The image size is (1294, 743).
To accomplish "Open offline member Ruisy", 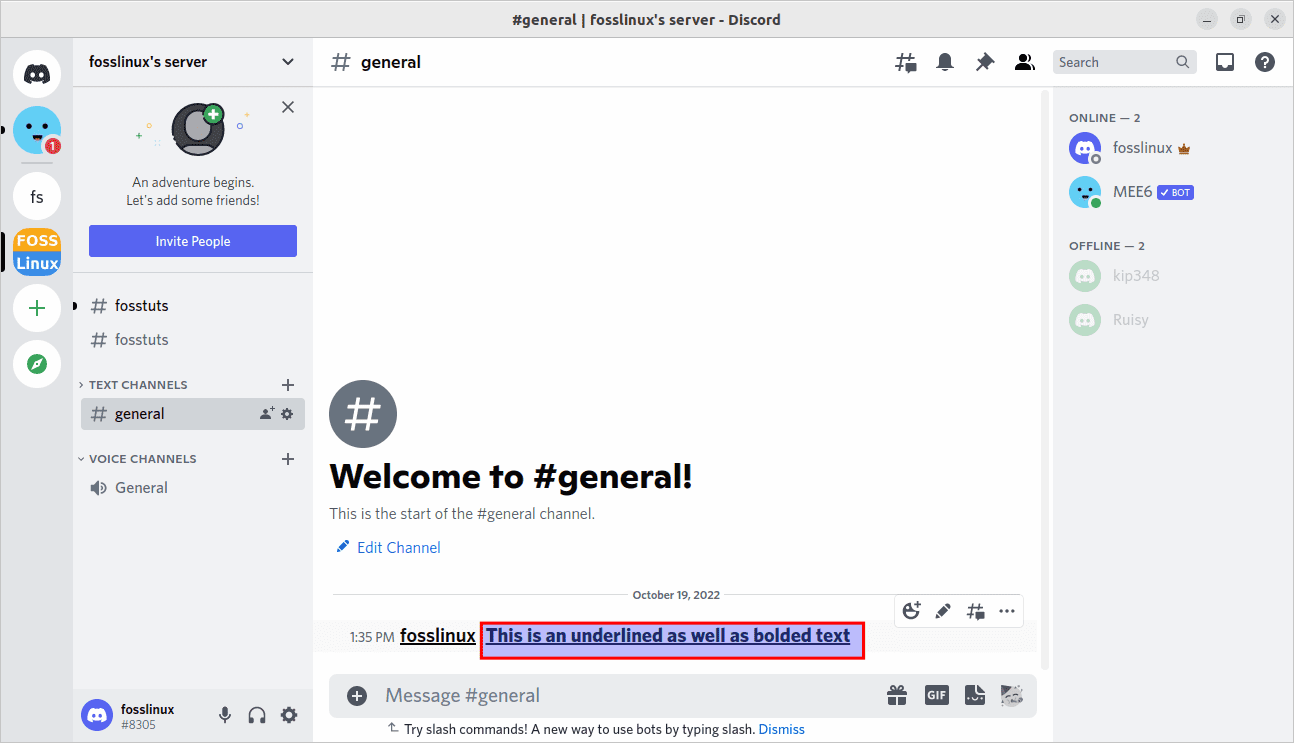I will click(1172, 320).
